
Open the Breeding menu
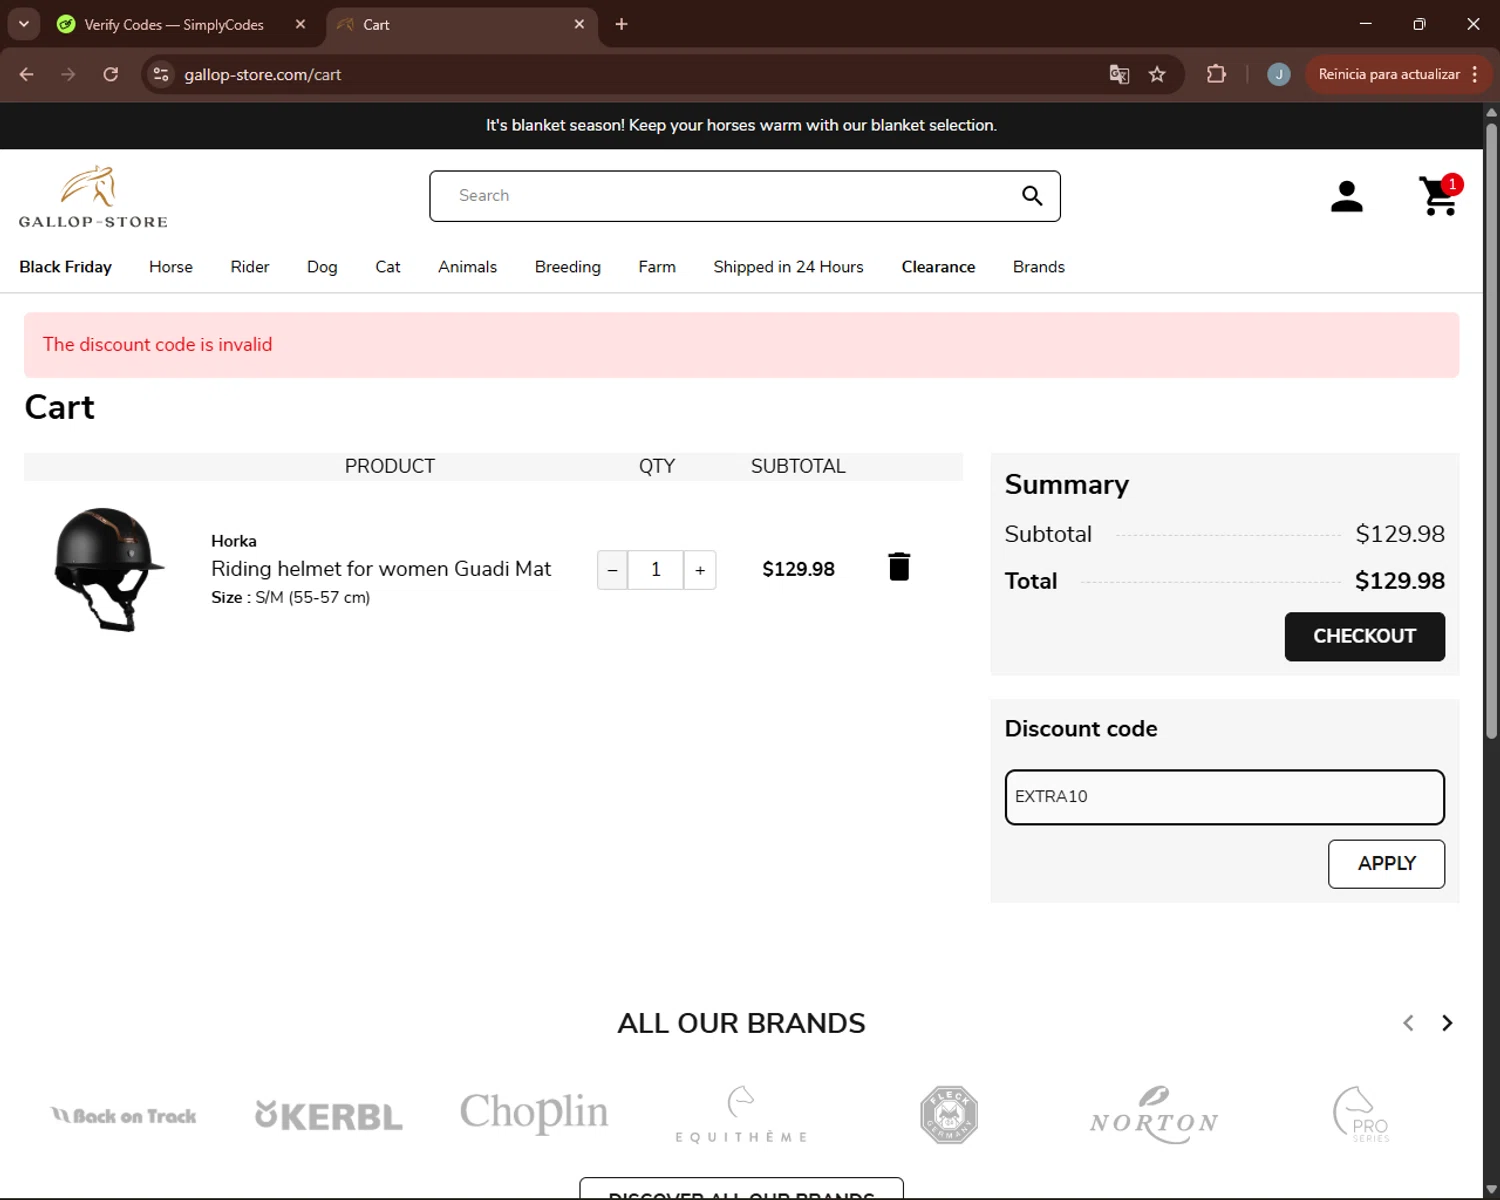point(568,267)
